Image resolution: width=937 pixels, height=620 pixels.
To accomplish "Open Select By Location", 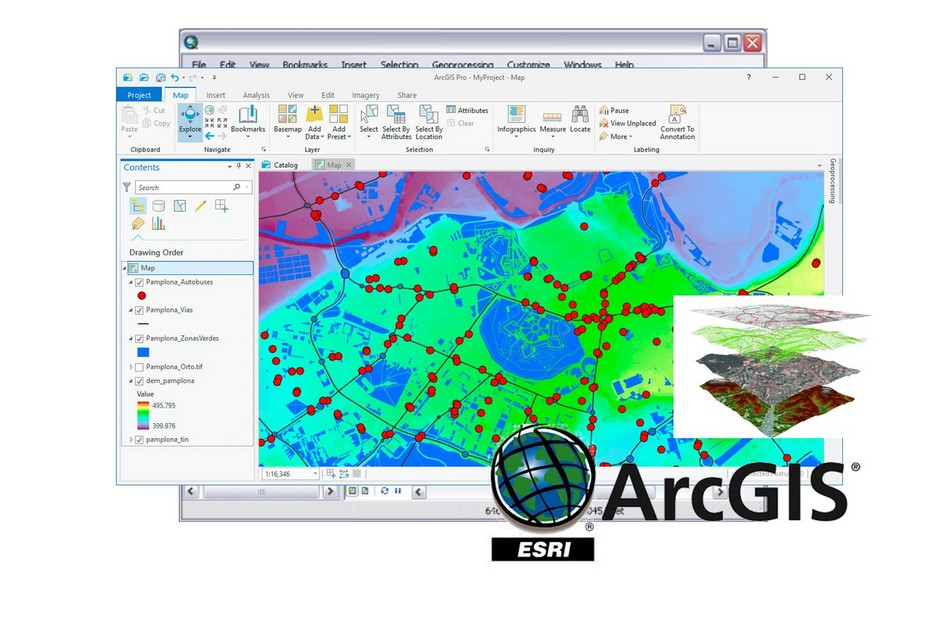I will pos(429,122).
